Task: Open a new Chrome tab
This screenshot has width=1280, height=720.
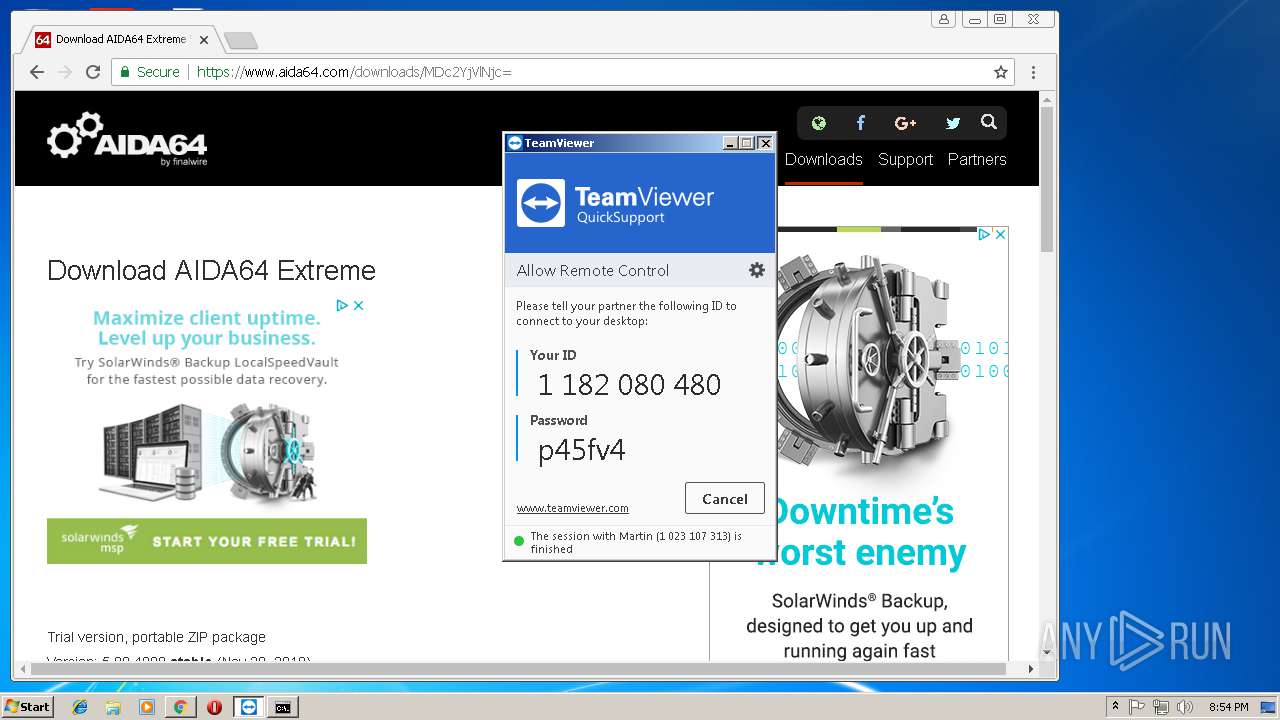Action: [x=240, y=40]
